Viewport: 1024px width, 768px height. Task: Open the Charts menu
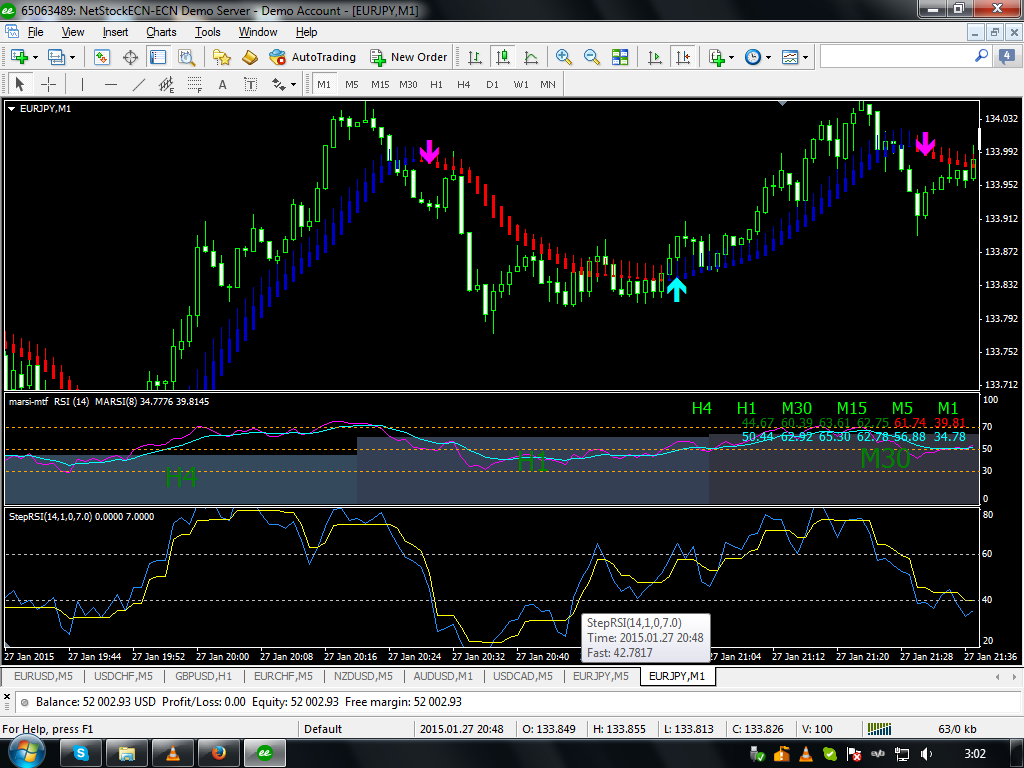(x=161, y=32)
